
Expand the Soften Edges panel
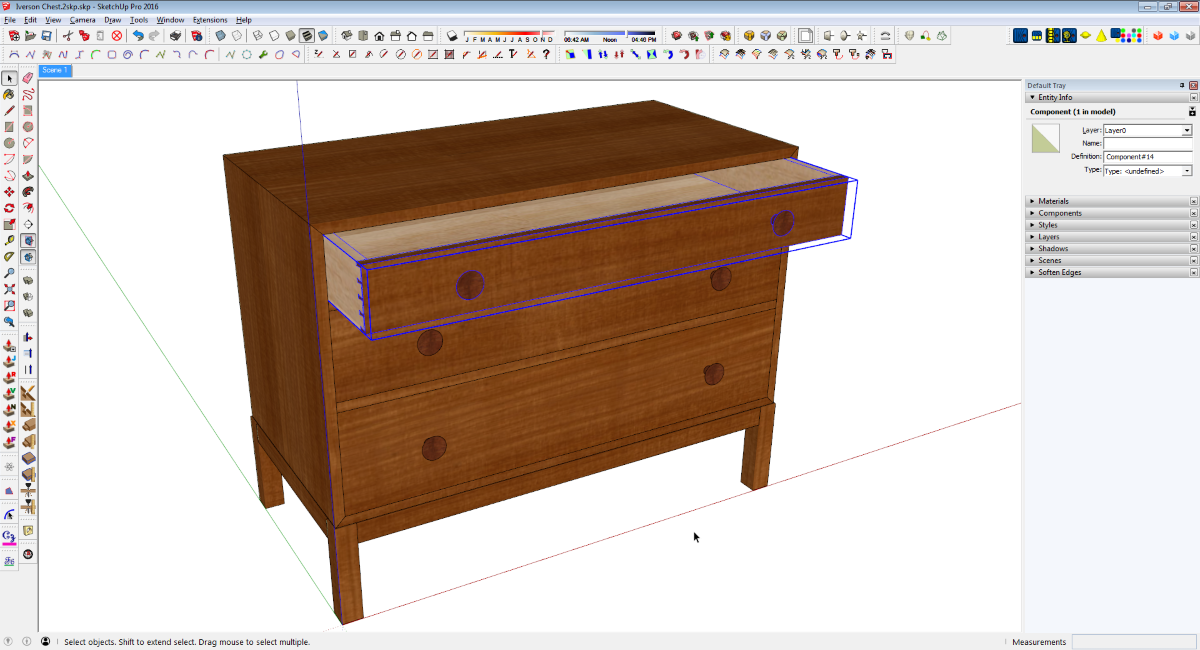coord(1031,273)
